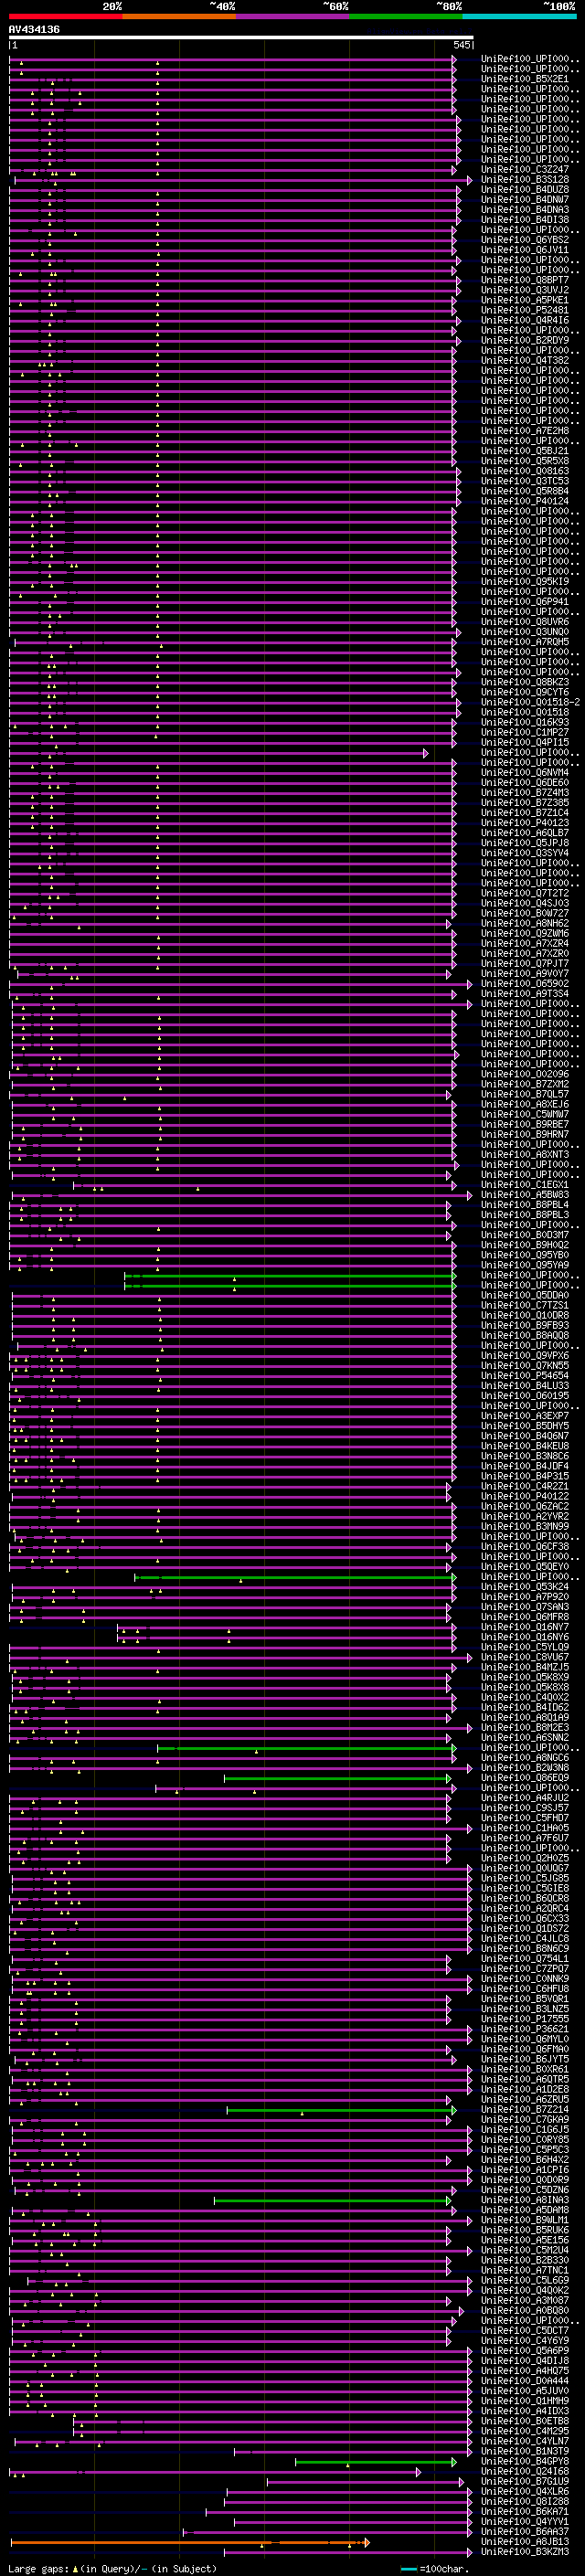Select hit label UniRef100_Q53K24
The width and height of the screenshot is (585, 2576).
click(524, 1587)
